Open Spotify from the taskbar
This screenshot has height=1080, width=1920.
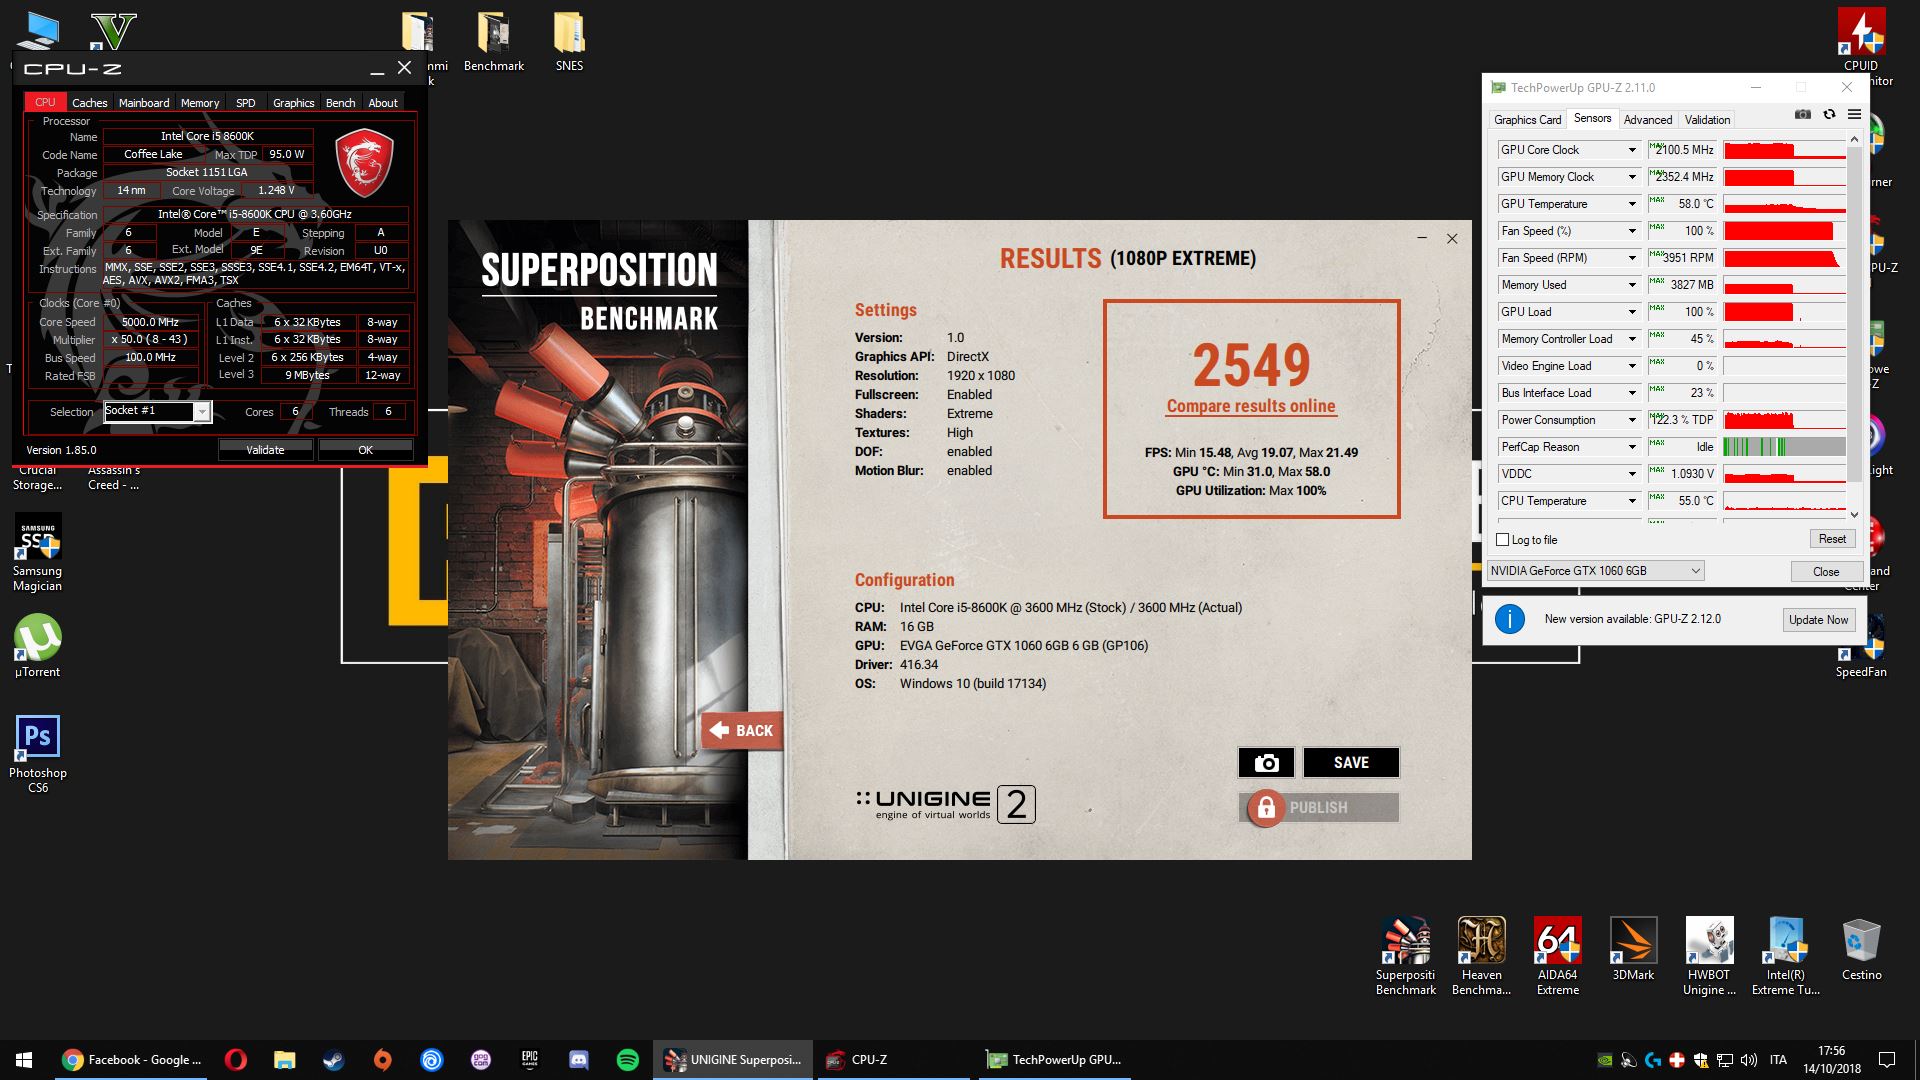click(627, 1060)
